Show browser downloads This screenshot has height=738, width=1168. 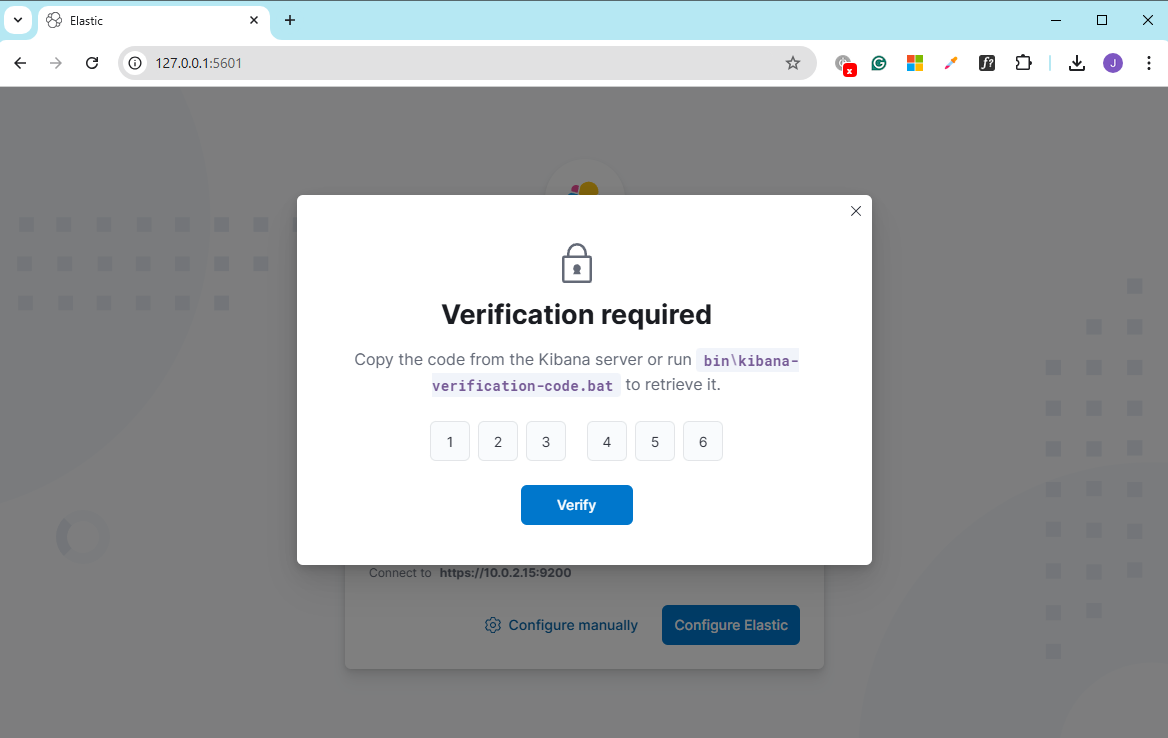point(1076,63)
